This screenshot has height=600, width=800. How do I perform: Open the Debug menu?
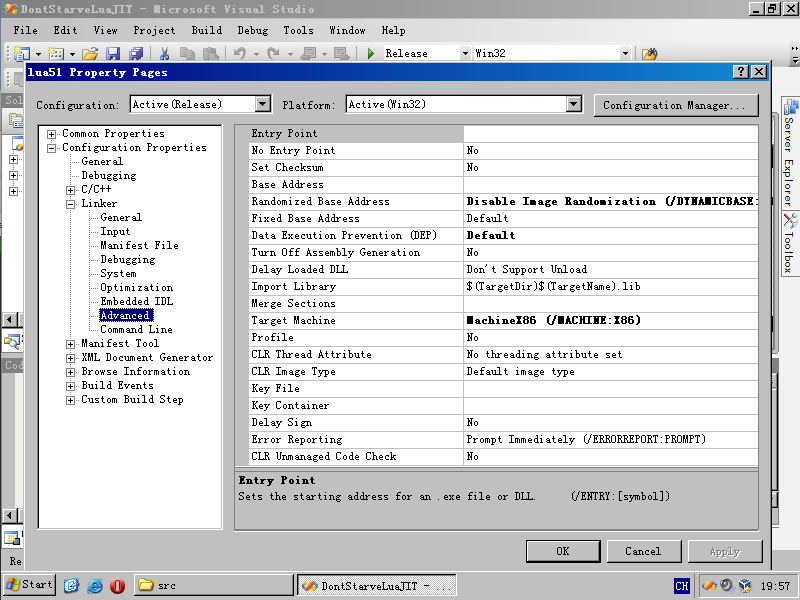[x=253, y=30]
